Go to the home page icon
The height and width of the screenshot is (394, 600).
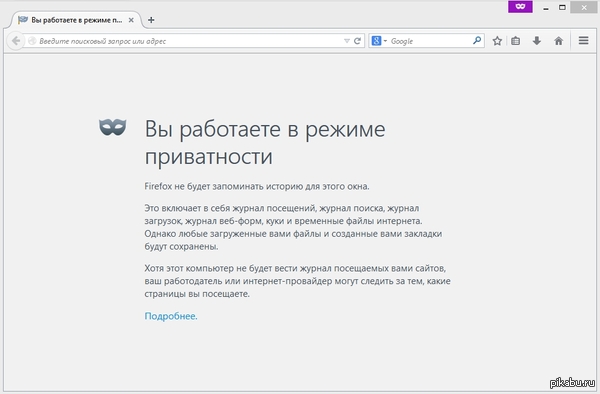[559, 41]
